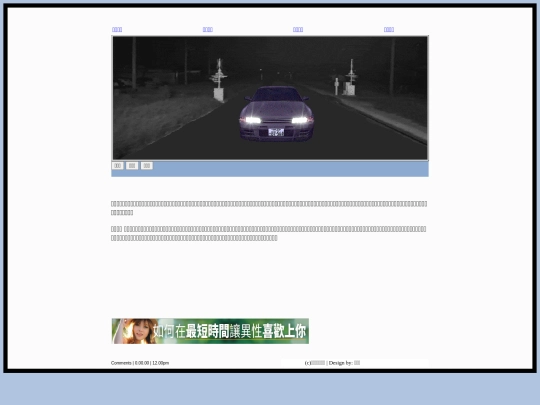Open the third navigation link above the car image

click(x=298, y=30)
